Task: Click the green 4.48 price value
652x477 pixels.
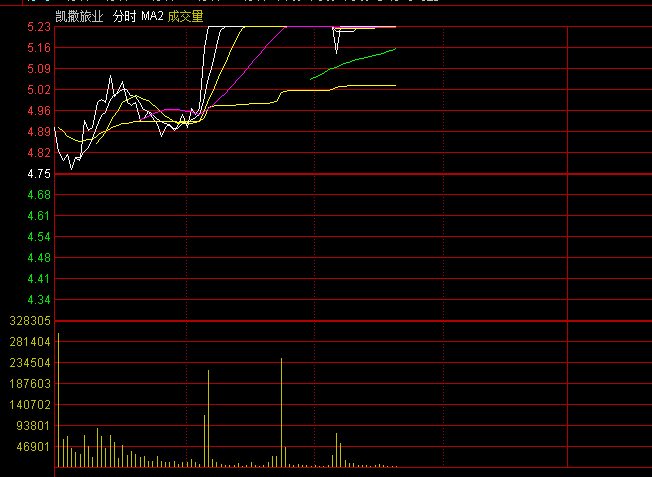Action: (39, 258)
